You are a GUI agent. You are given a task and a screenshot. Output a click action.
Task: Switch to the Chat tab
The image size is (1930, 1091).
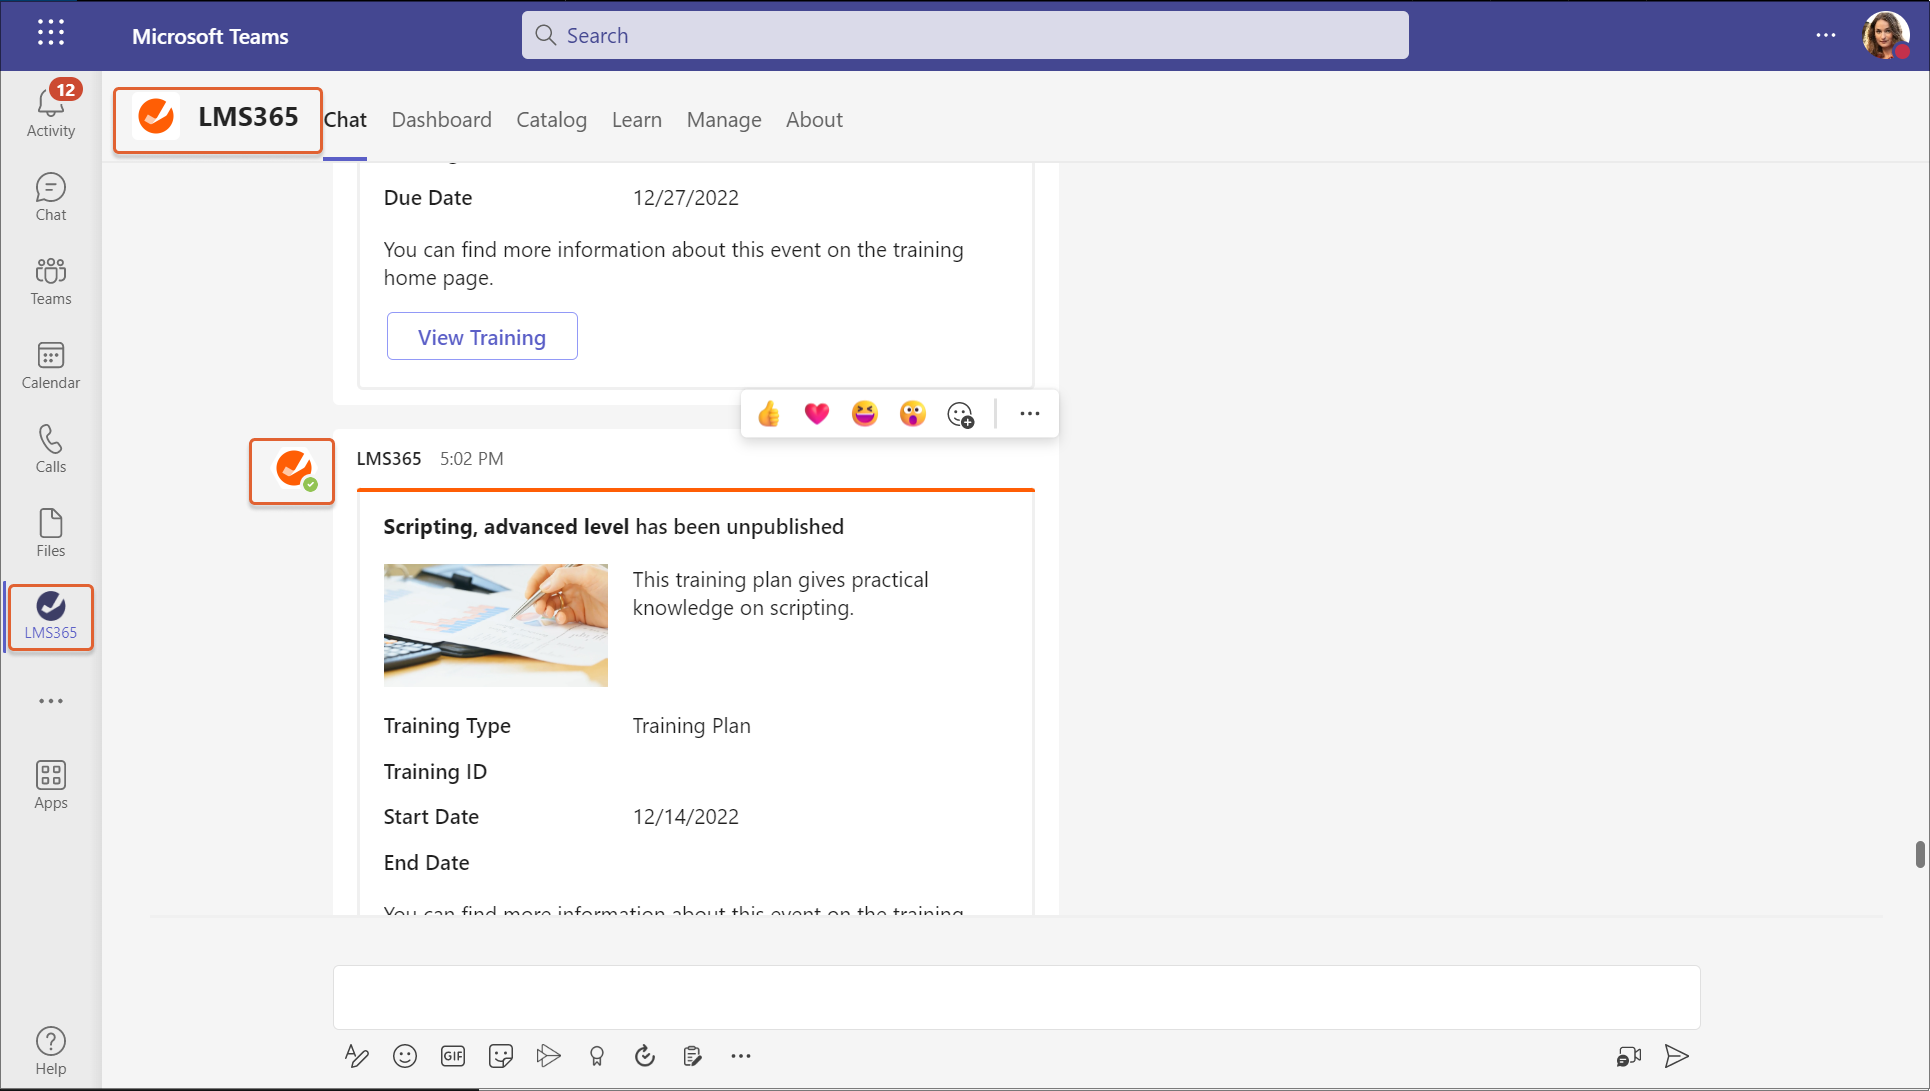(345, 120)
